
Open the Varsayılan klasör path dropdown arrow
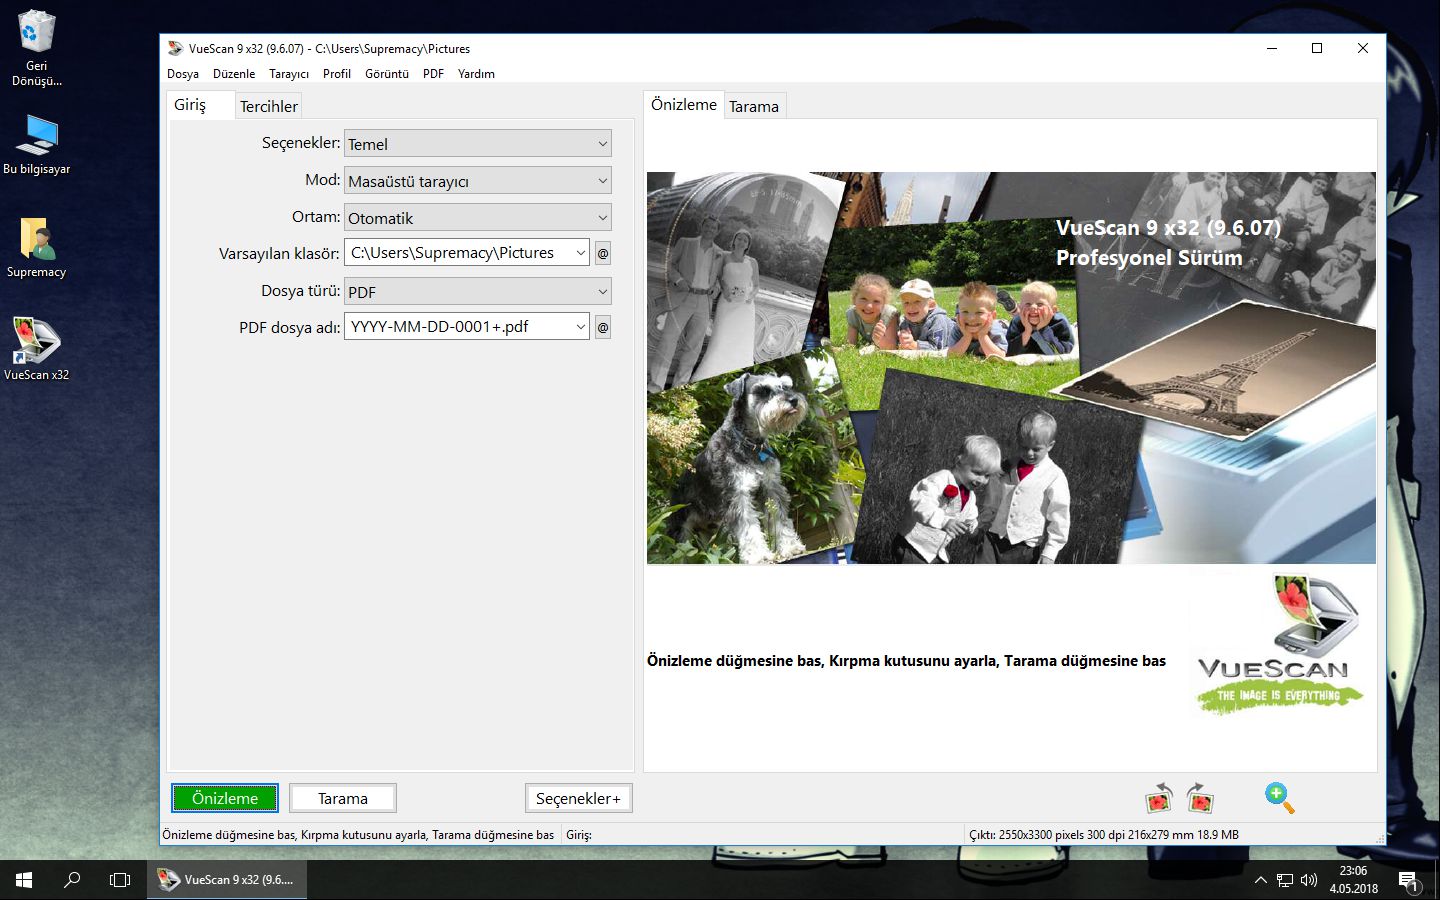tap(580, 253)
